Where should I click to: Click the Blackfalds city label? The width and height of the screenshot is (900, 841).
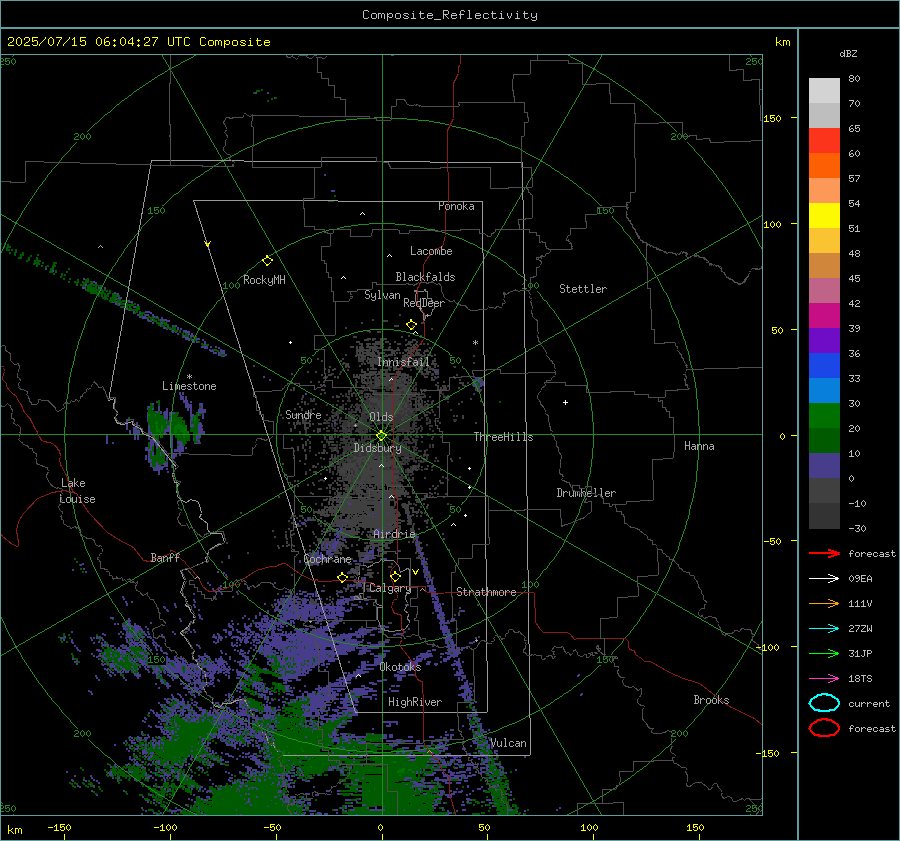[x=425, y=277]
